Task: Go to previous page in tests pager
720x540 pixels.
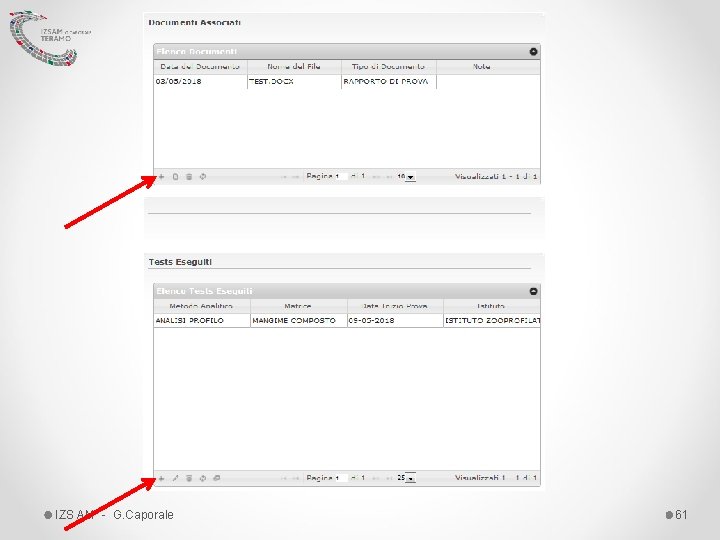Action: [296, 478]
